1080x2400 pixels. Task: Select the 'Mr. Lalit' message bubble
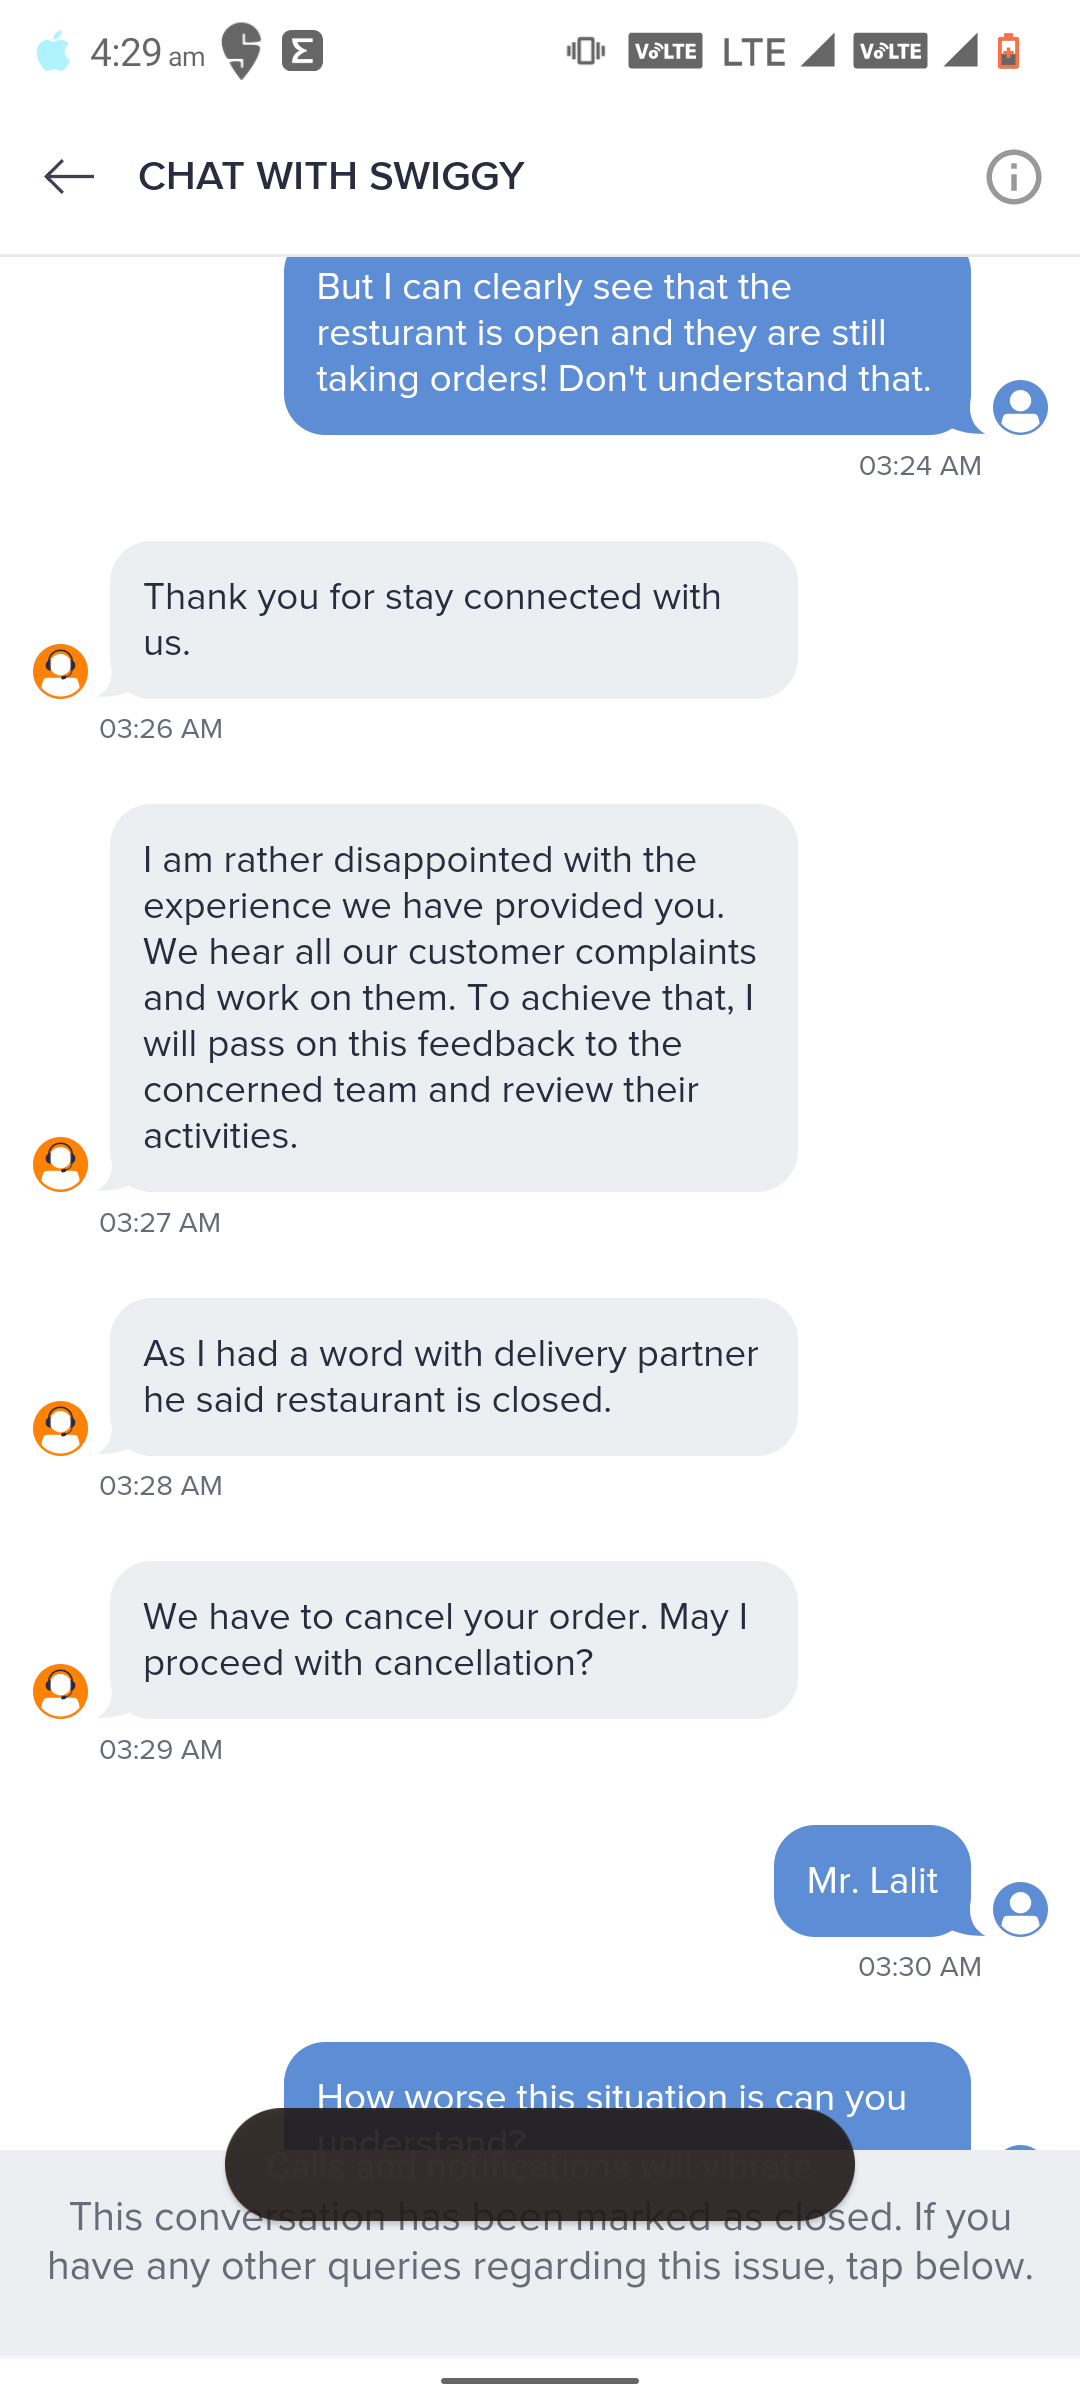click(872, 1881)
